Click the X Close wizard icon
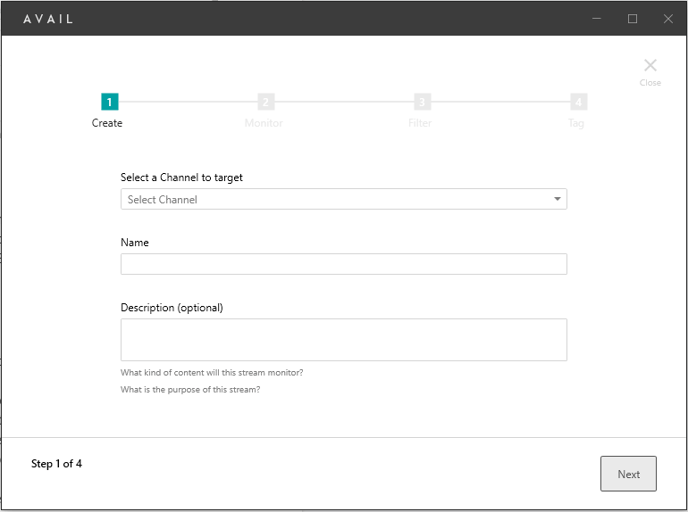The height and width of the screenshot is (512, 688). pos(650,65)
